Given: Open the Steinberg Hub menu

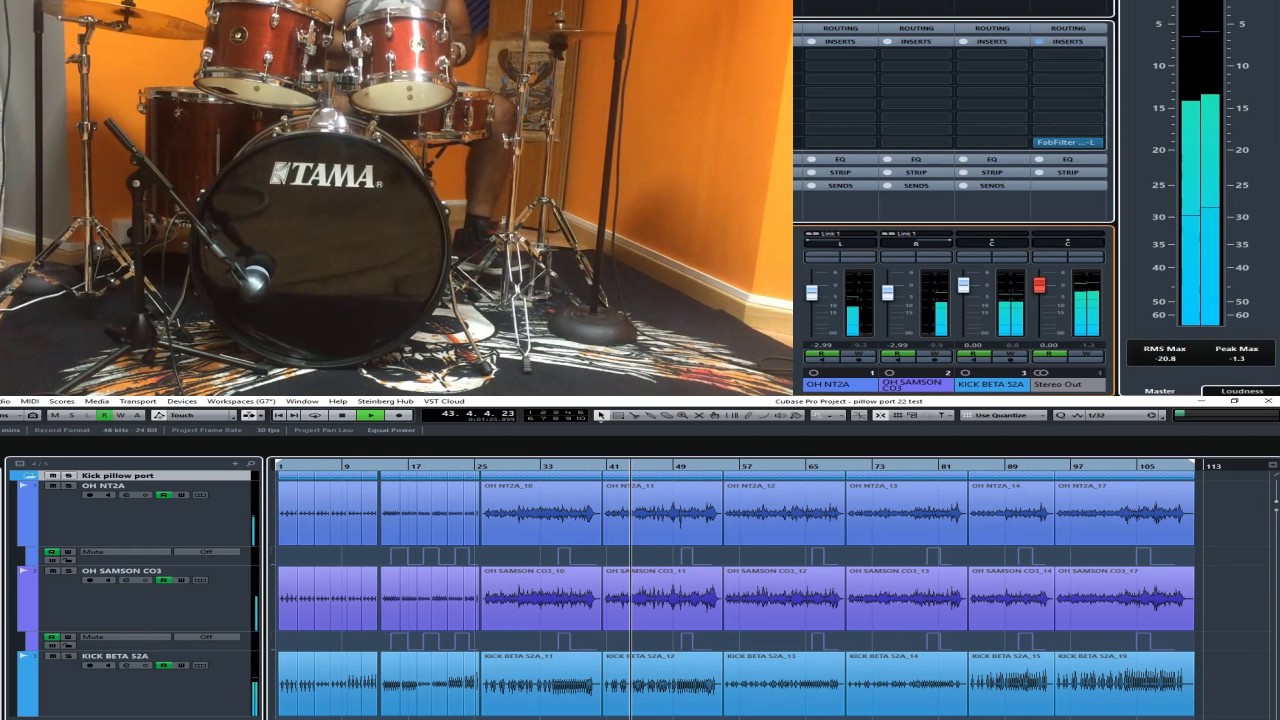Looking at the screenshot, I should (385, 401).
